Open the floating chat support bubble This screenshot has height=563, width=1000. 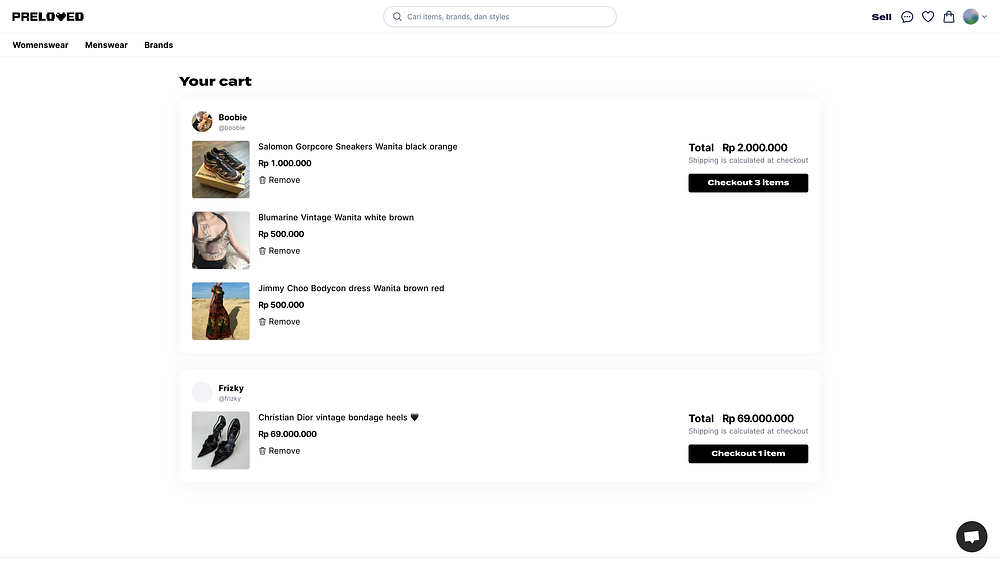point(971,536)
